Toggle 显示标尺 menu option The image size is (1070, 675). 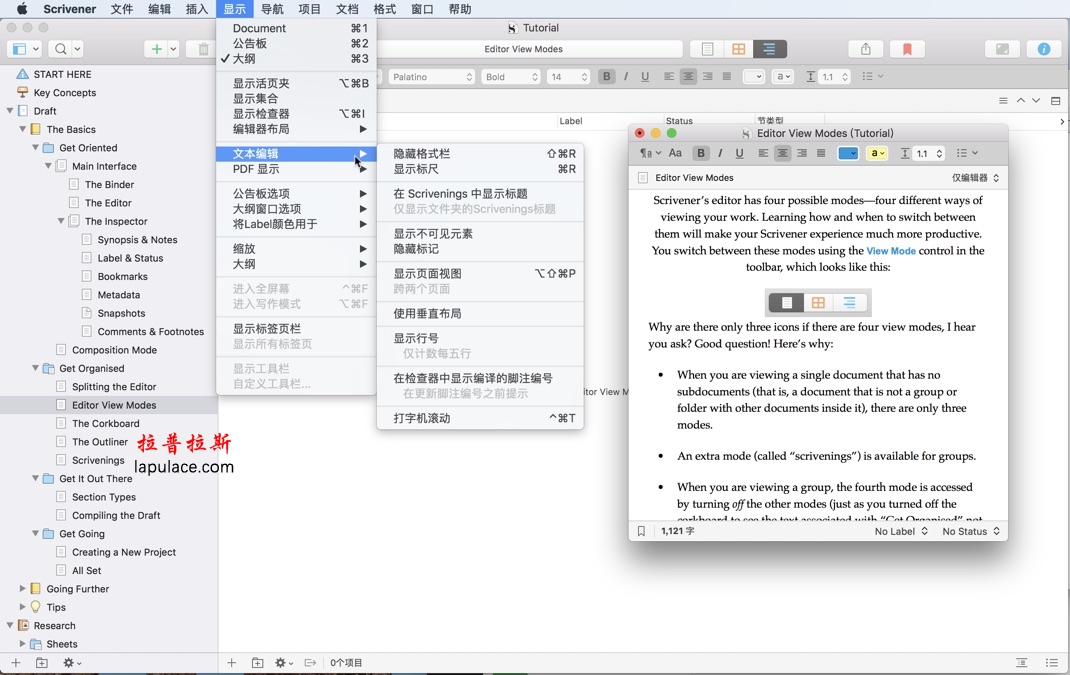point(480,169)
